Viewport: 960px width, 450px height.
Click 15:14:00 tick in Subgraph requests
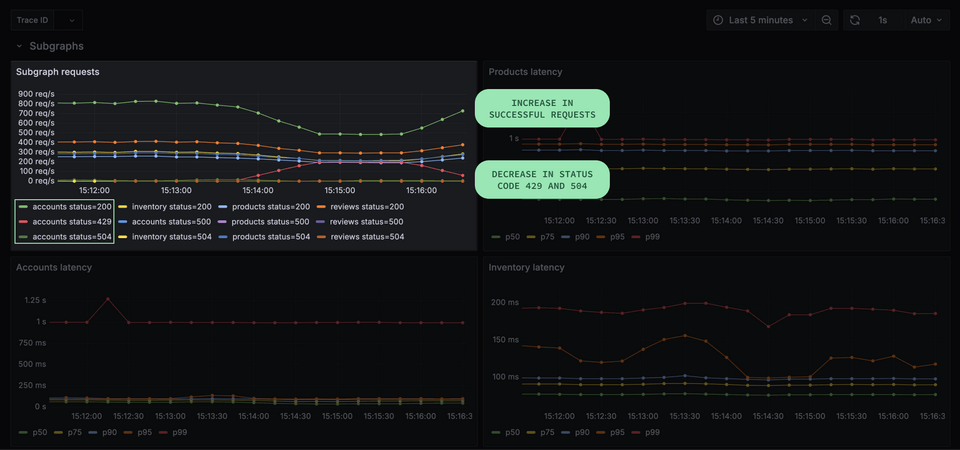tap(257, 190)
